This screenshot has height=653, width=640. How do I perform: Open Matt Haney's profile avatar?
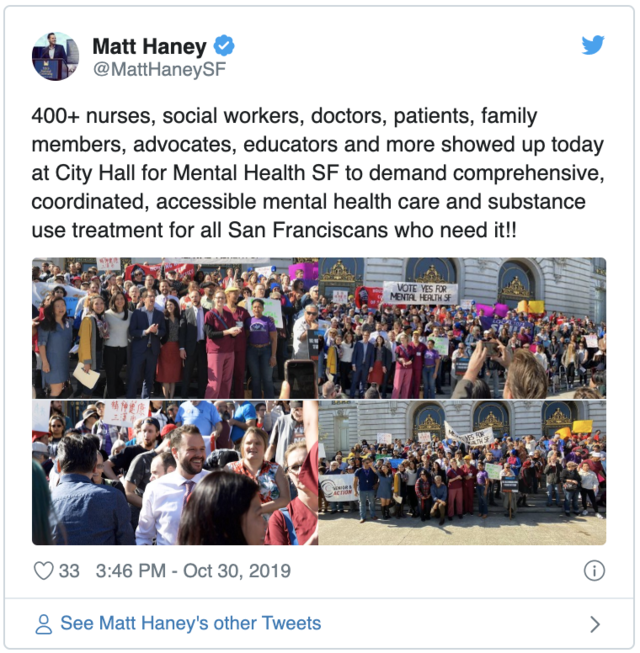(x=55, y=57)
